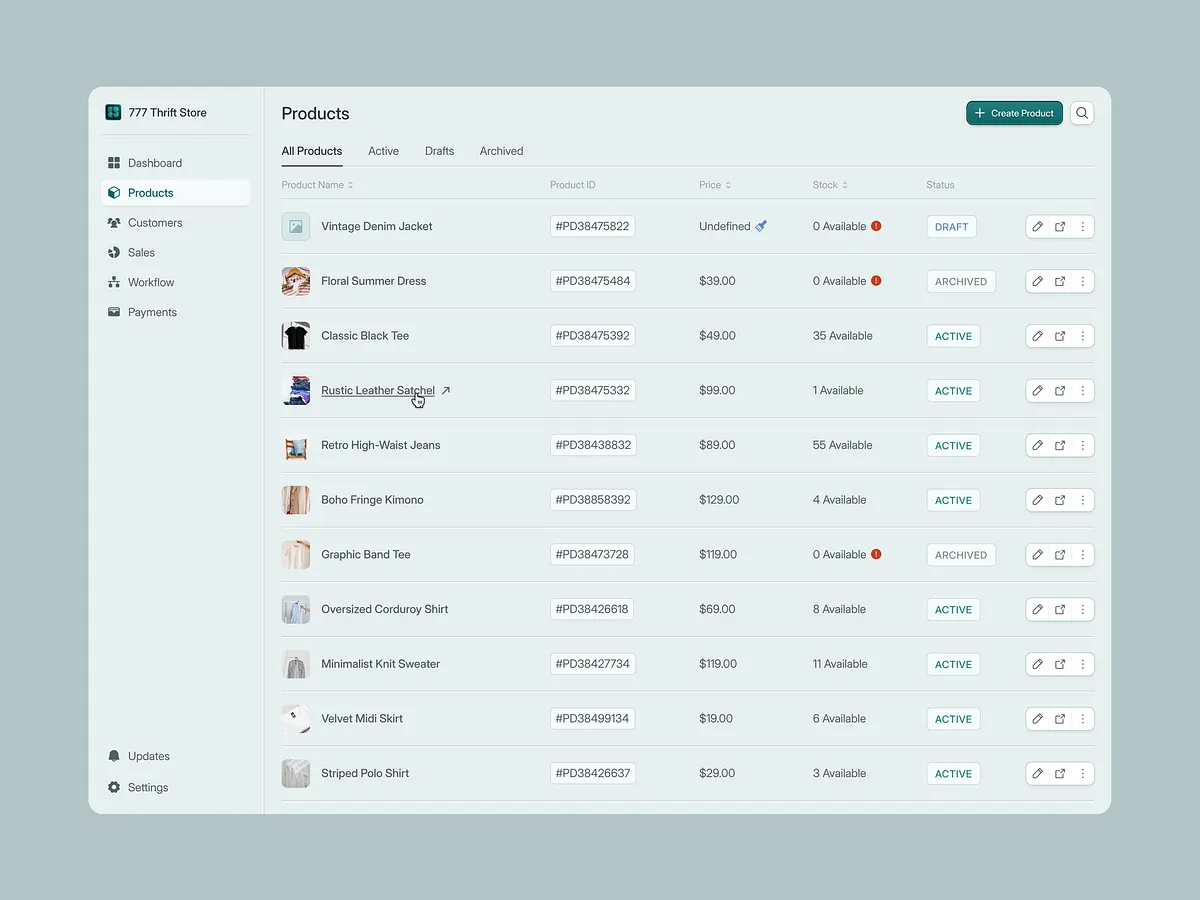Screen dimensions: 1200x900
Task: Open the Sales section
Action: (x=141, y=252)
